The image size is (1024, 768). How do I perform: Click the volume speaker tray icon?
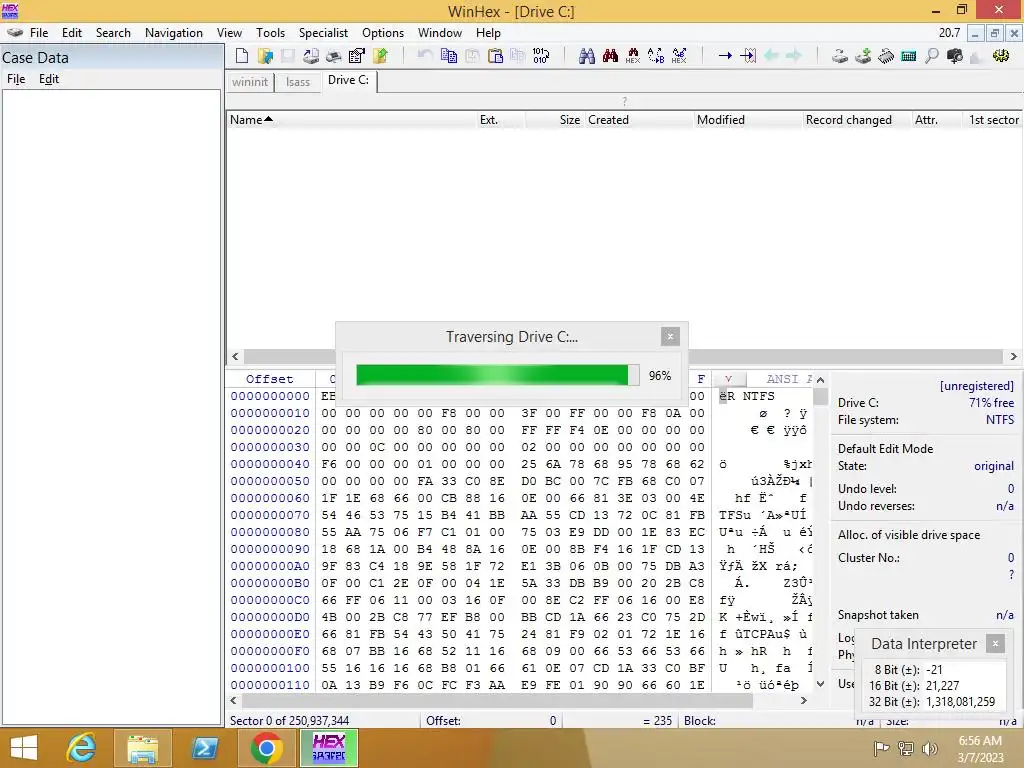tap(930, 748)
